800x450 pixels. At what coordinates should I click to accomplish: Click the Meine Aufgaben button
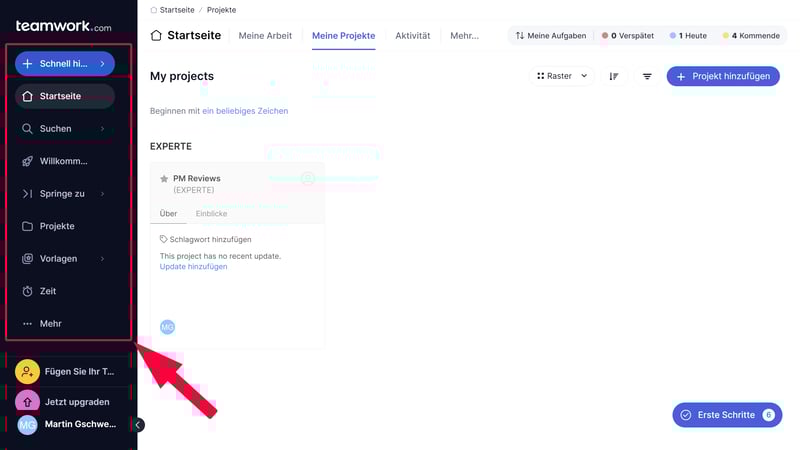coord(551,36)
